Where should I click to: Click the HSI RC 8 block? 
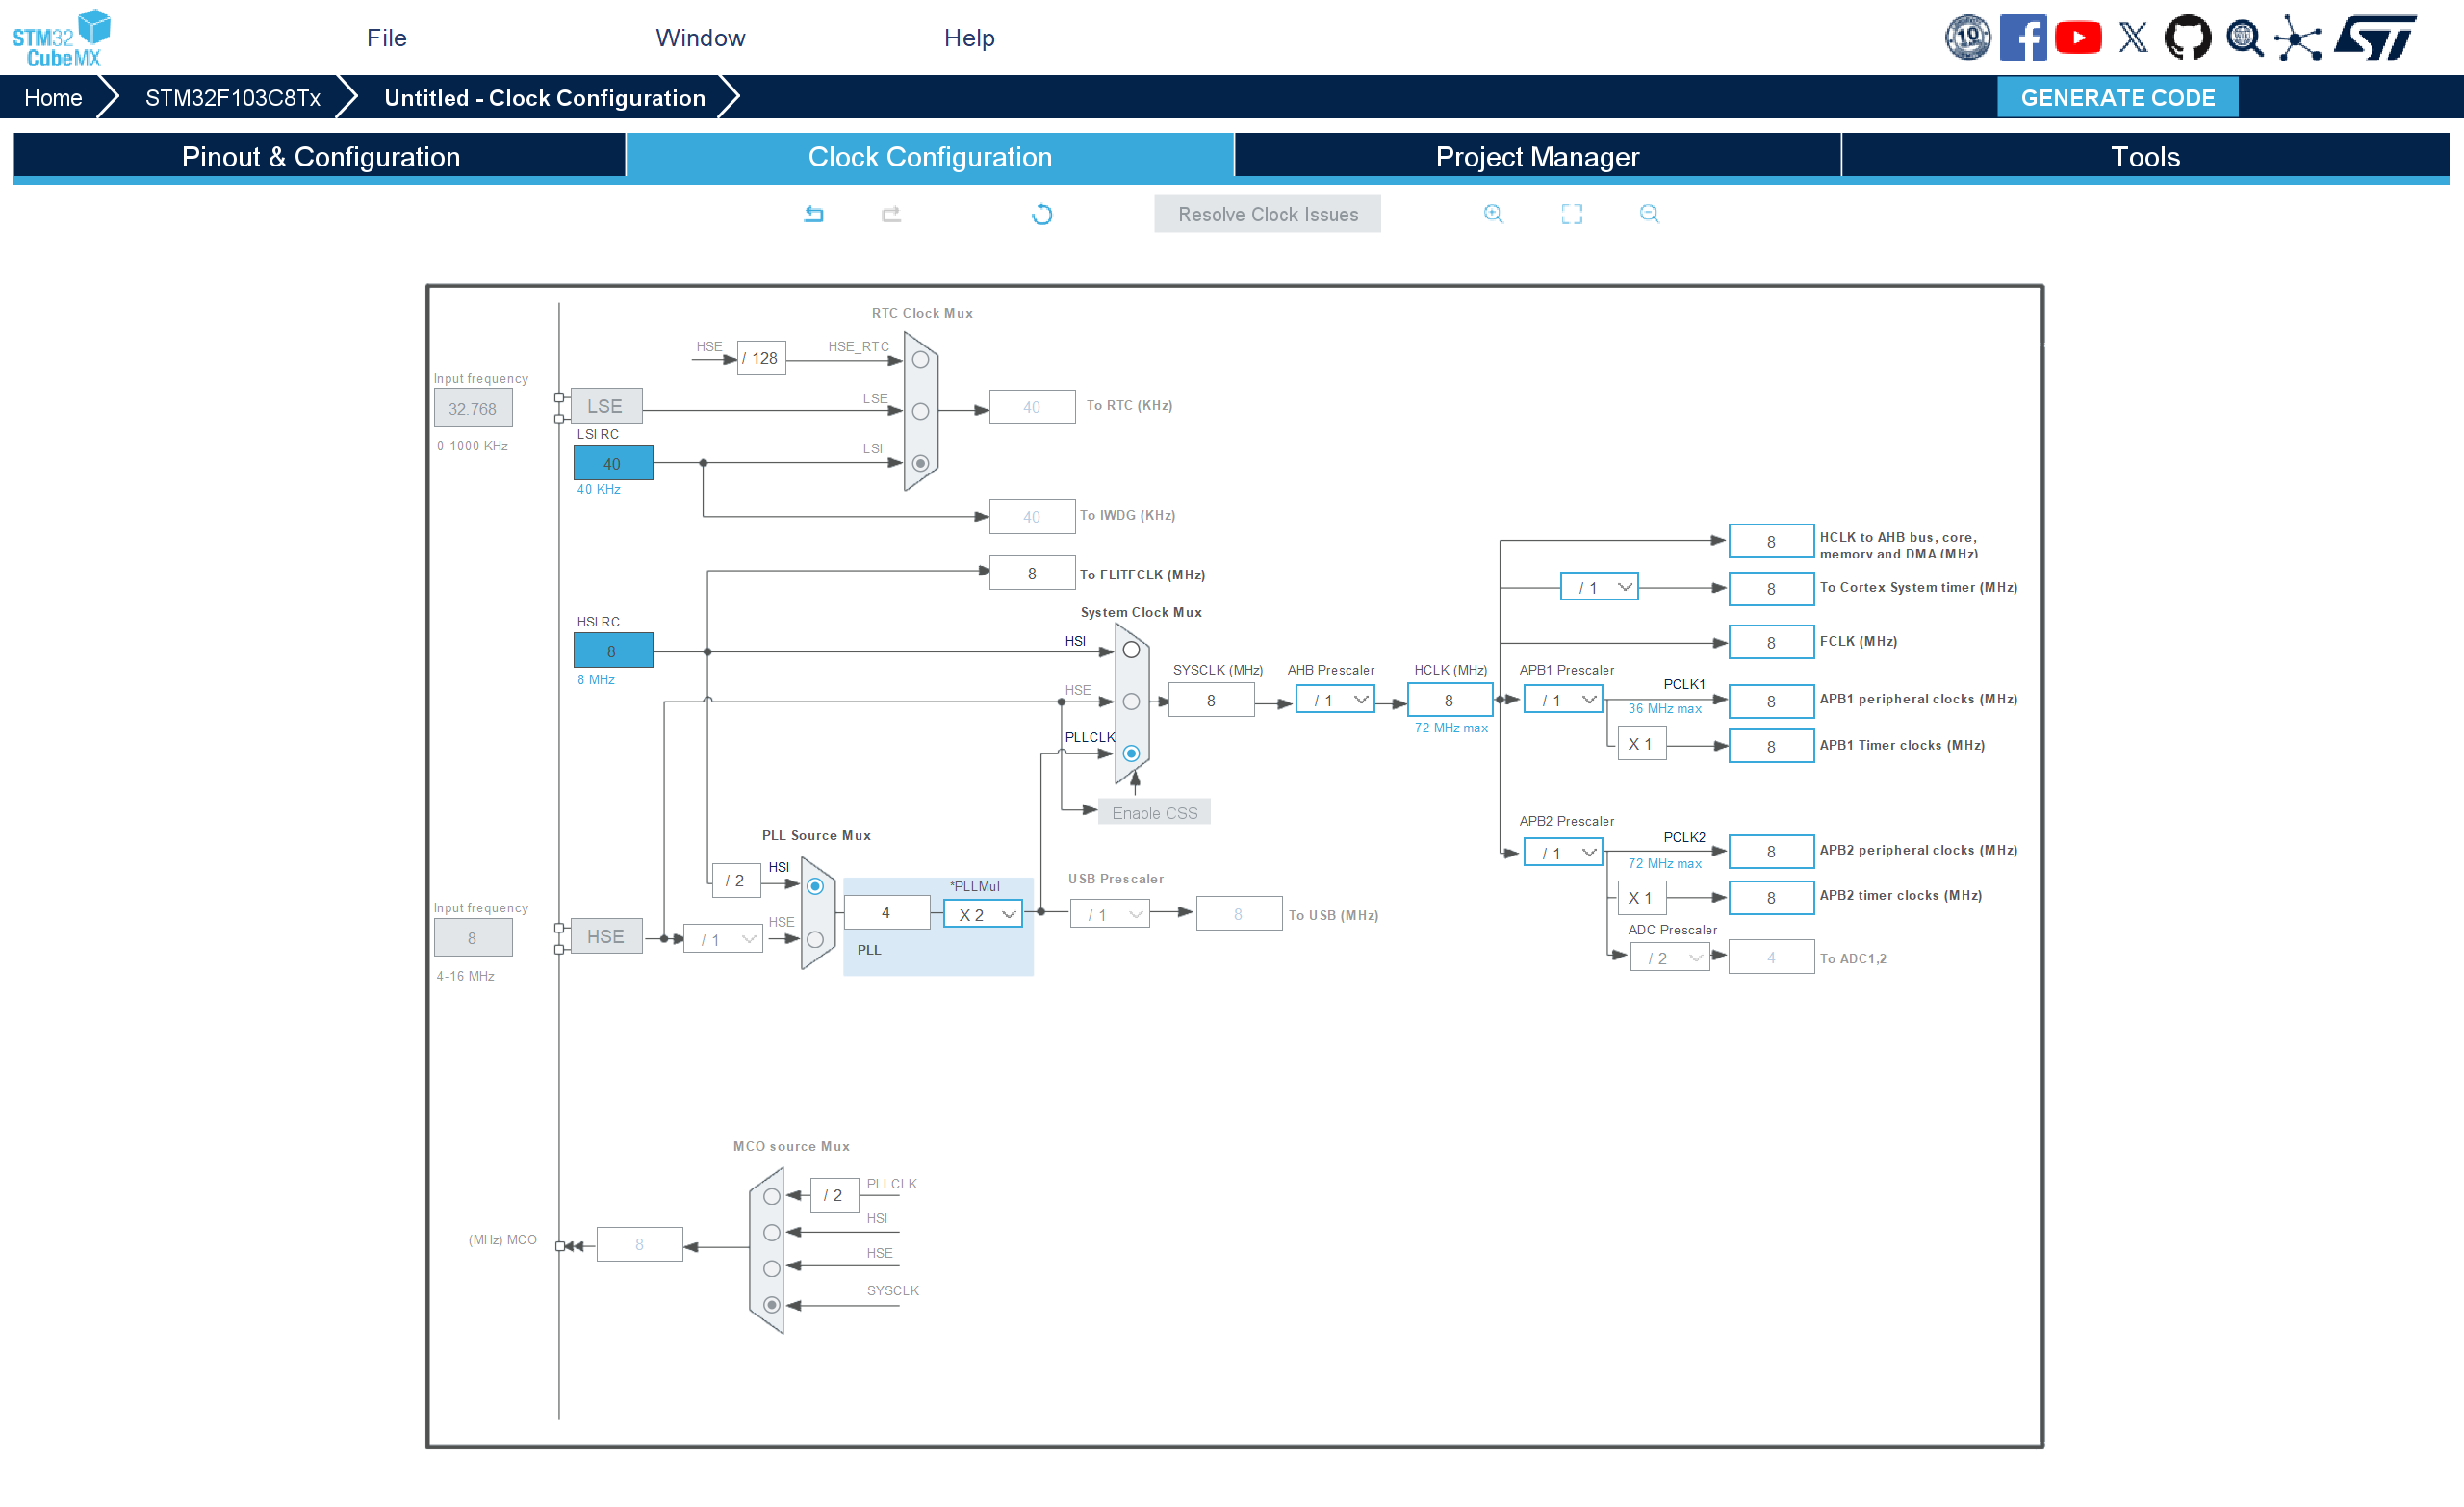(x=613, y=651)
